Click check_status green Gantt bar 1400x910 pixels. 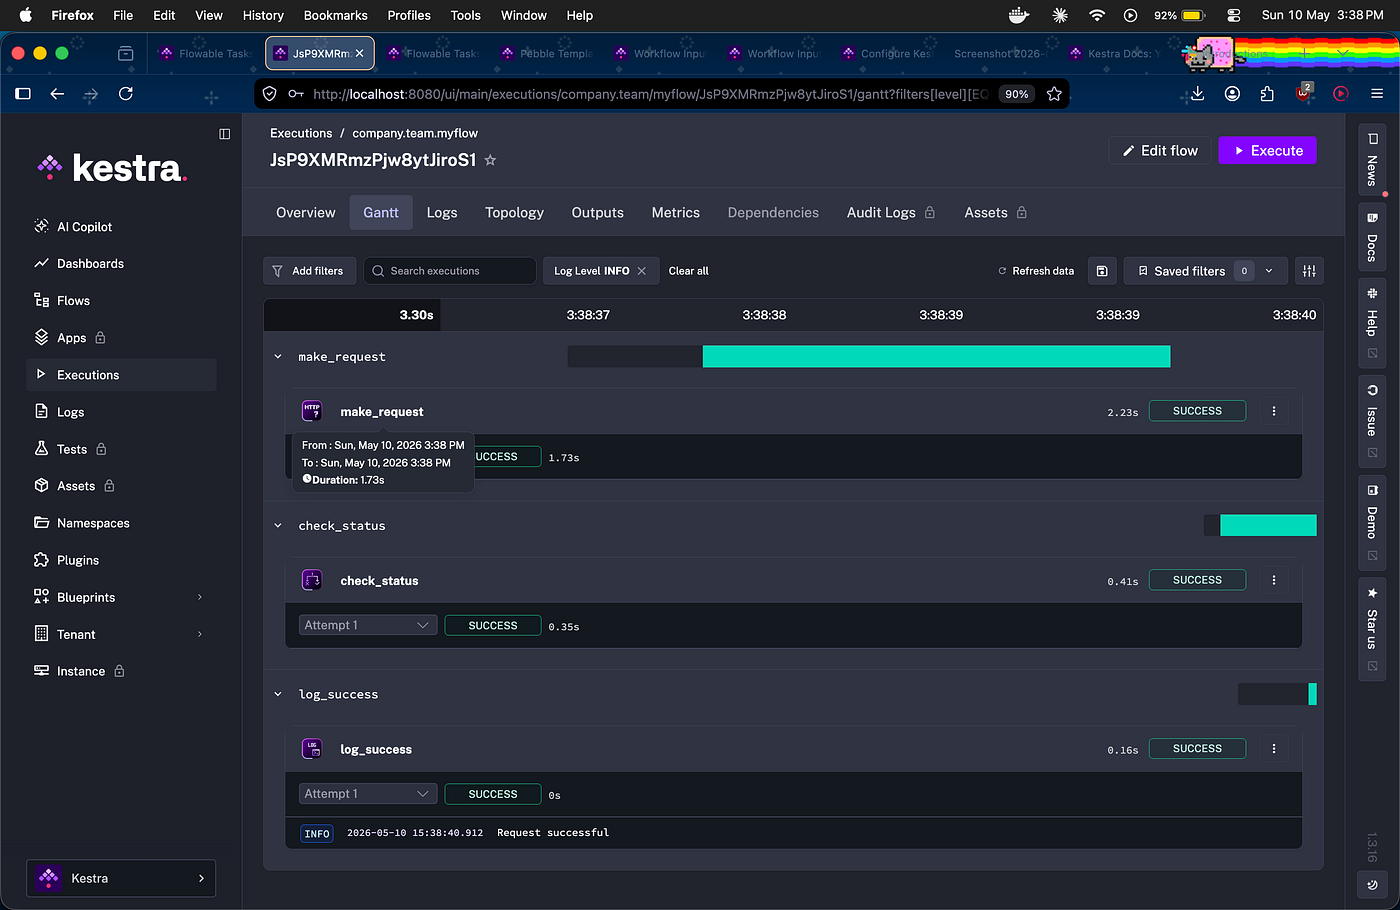coord(1268,526)
